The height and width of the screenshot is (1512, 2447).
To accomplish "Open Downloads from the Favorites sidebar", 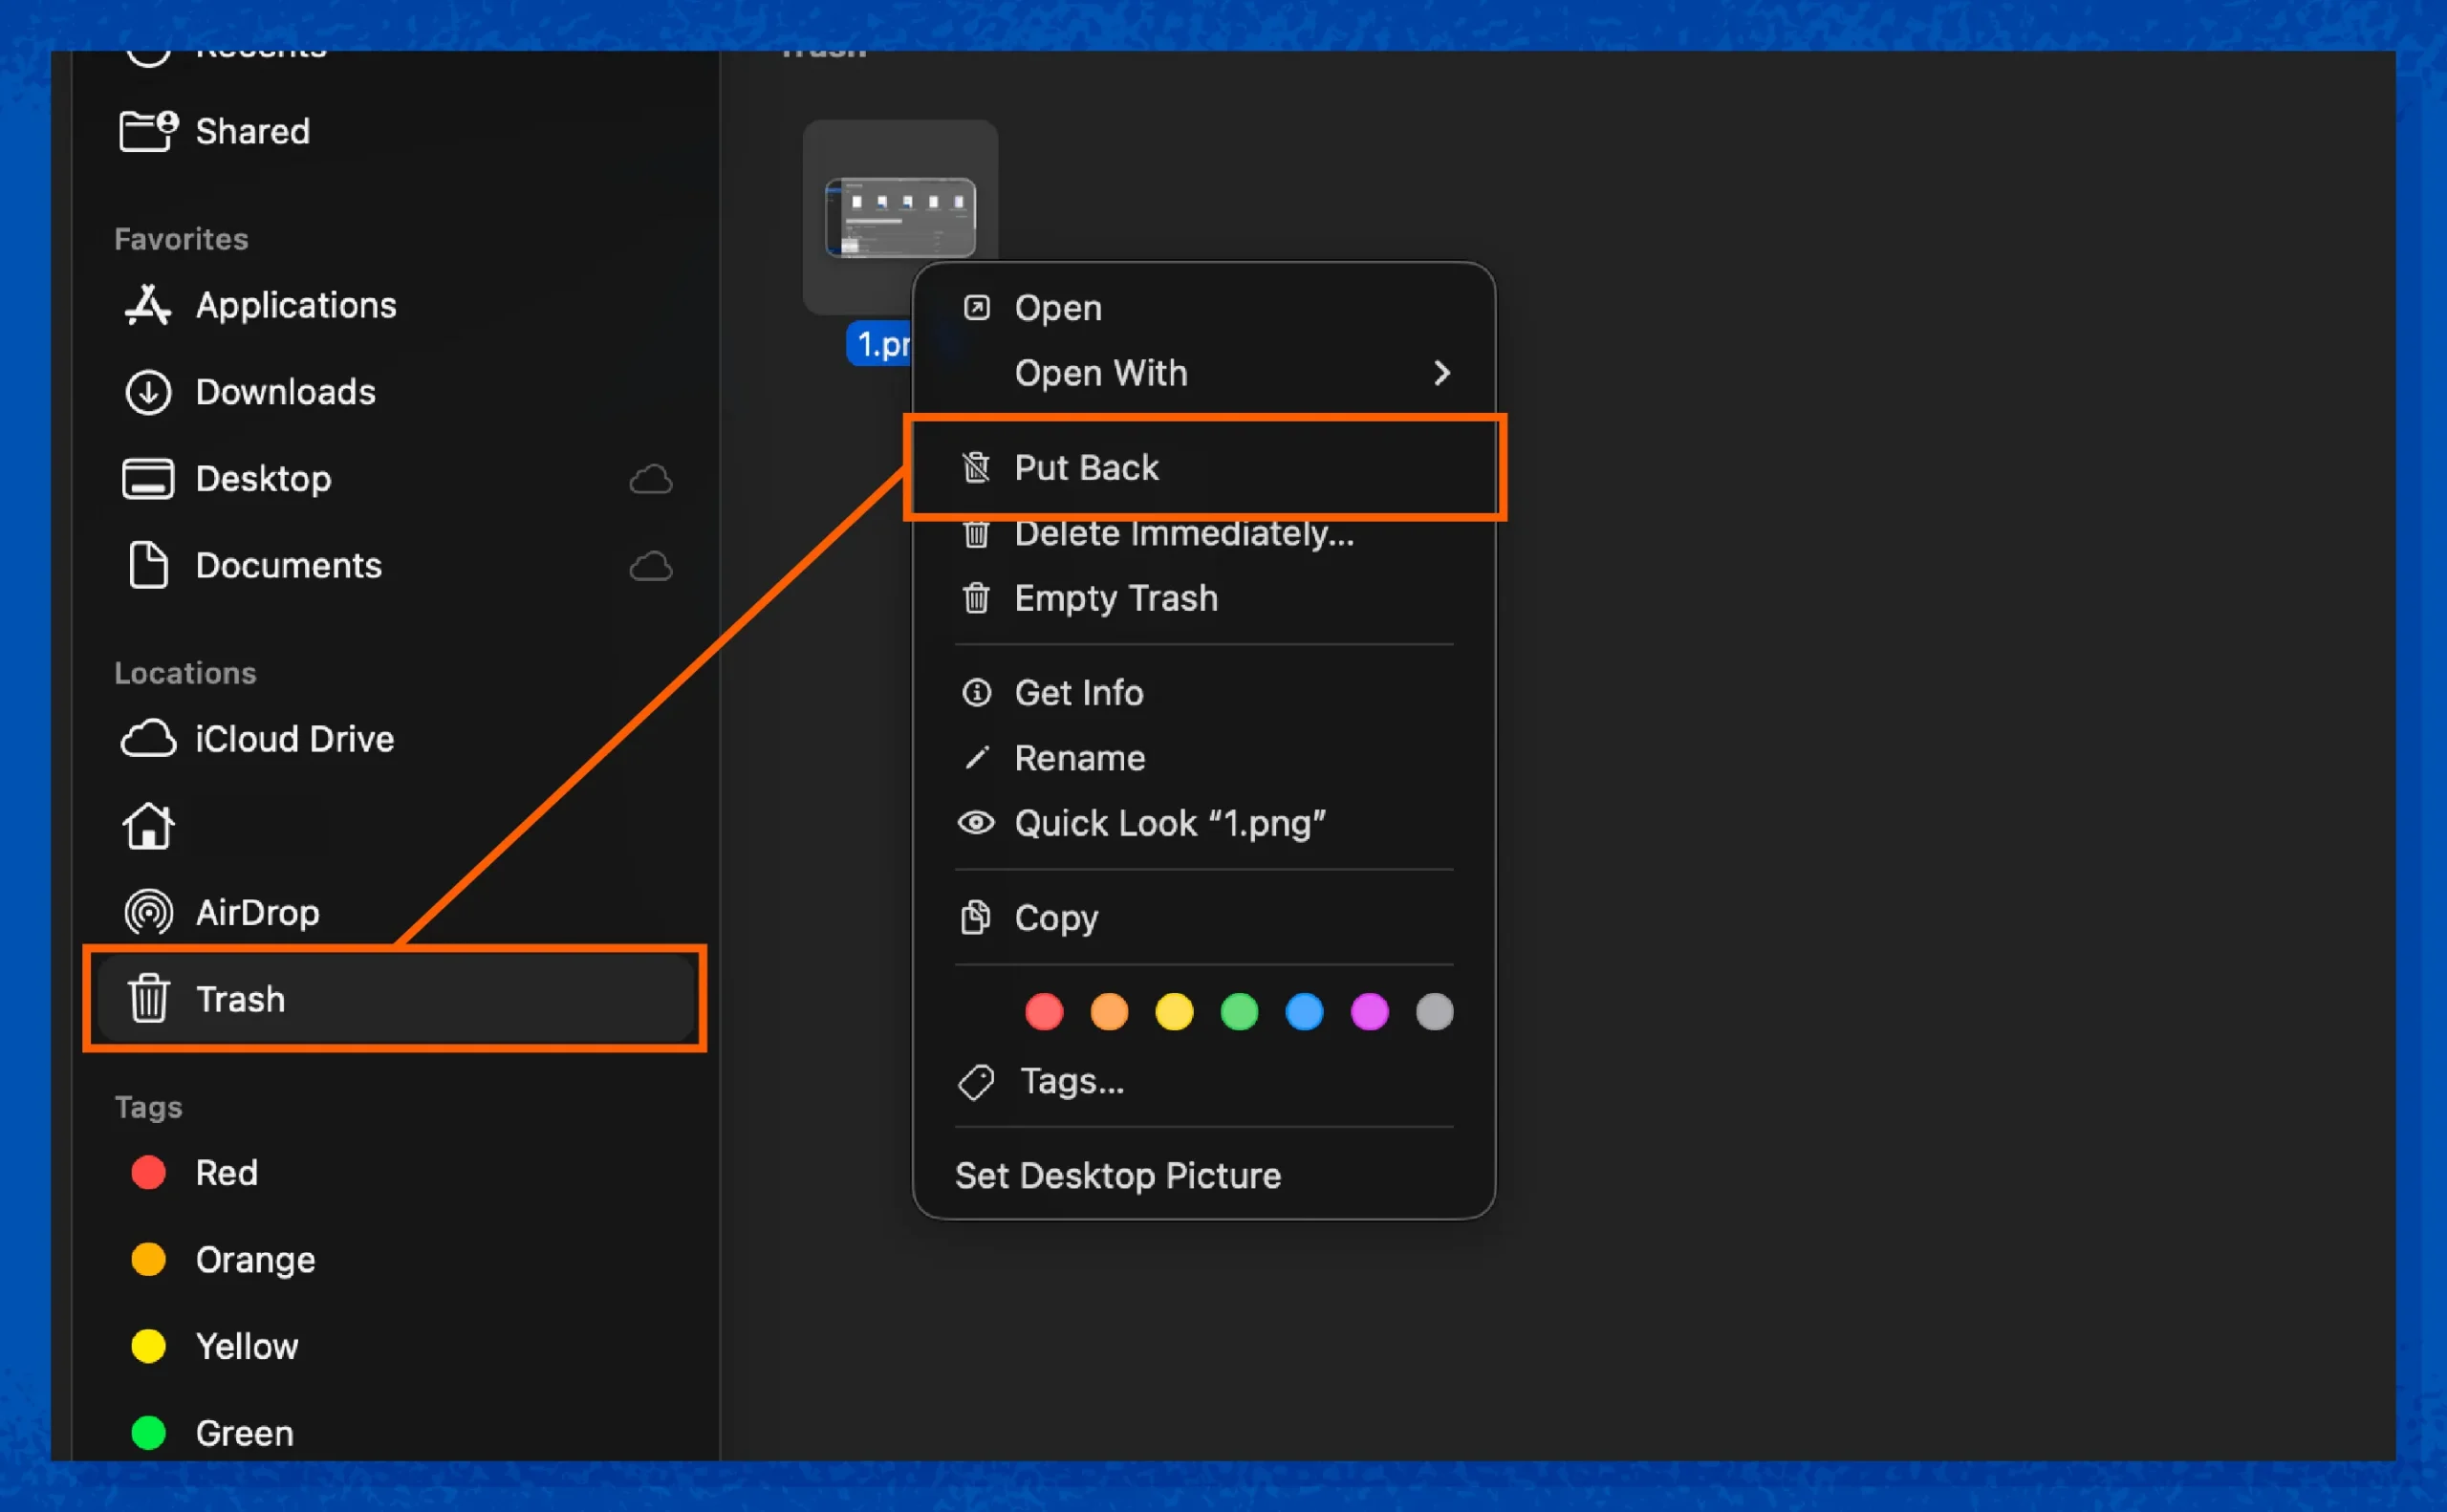I will pos(286,392).
